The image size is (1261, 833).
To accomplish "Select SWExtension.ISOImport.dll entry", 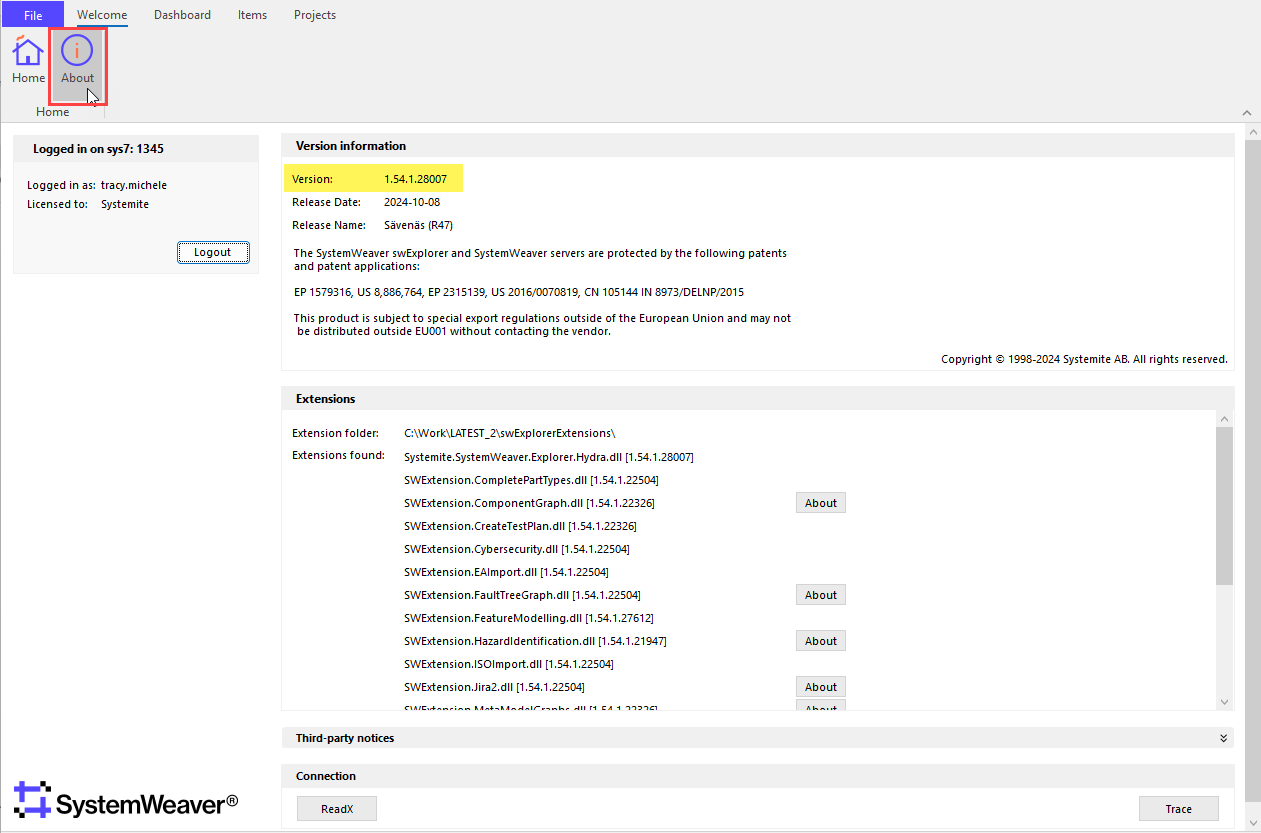I will (x=509, y=664).
